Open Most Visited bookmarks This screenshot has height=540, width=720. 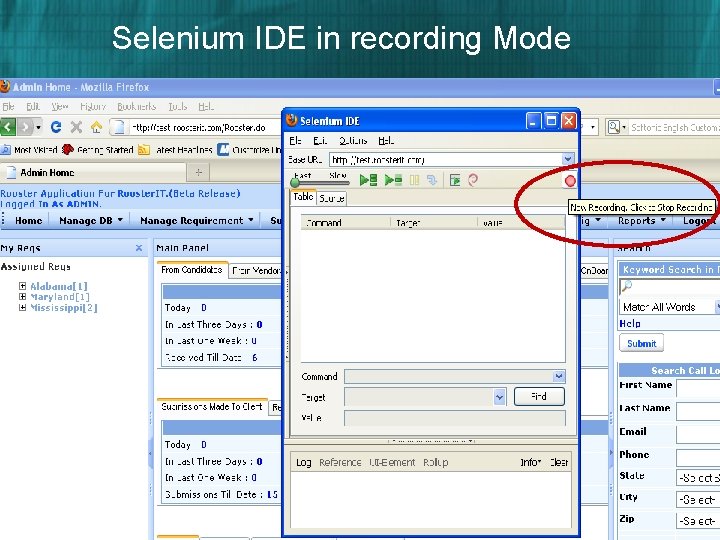[29, 150]
